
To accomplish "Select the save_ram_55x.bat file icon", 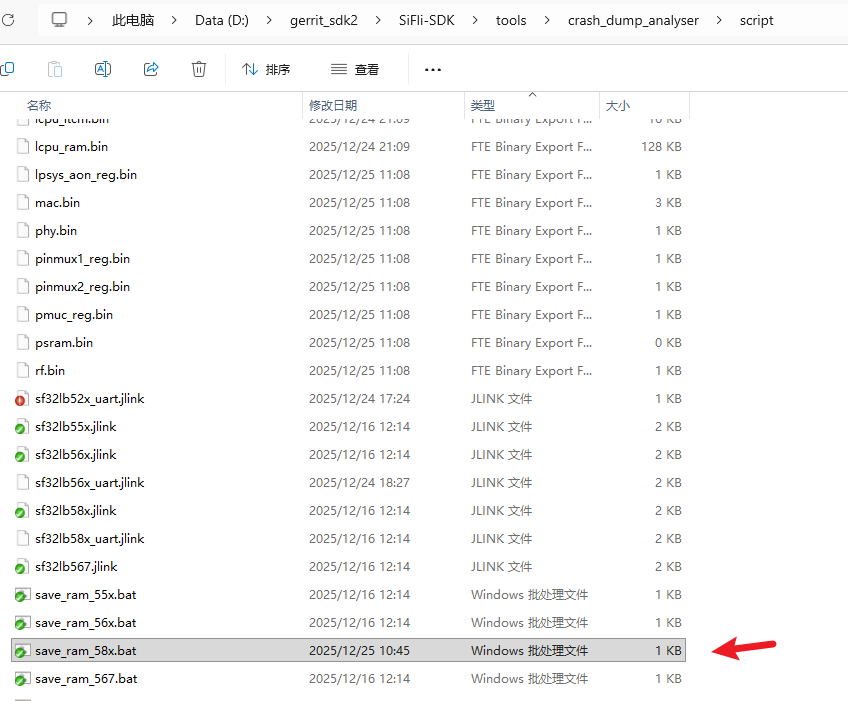I will [21, 595].
